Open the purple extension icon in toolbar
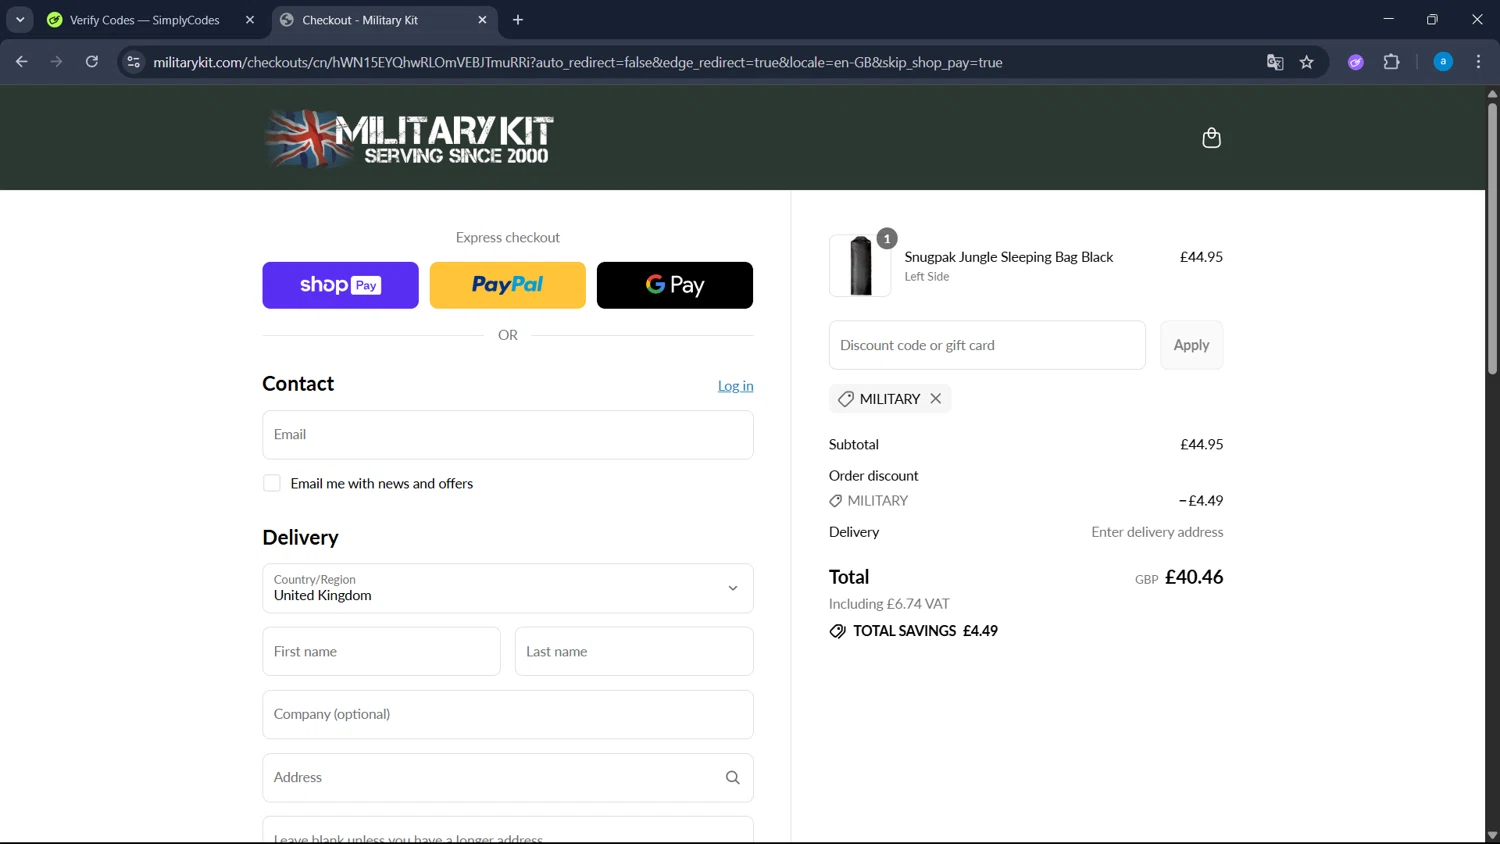Screen dimensions: 1500x844 point(1356,62)
